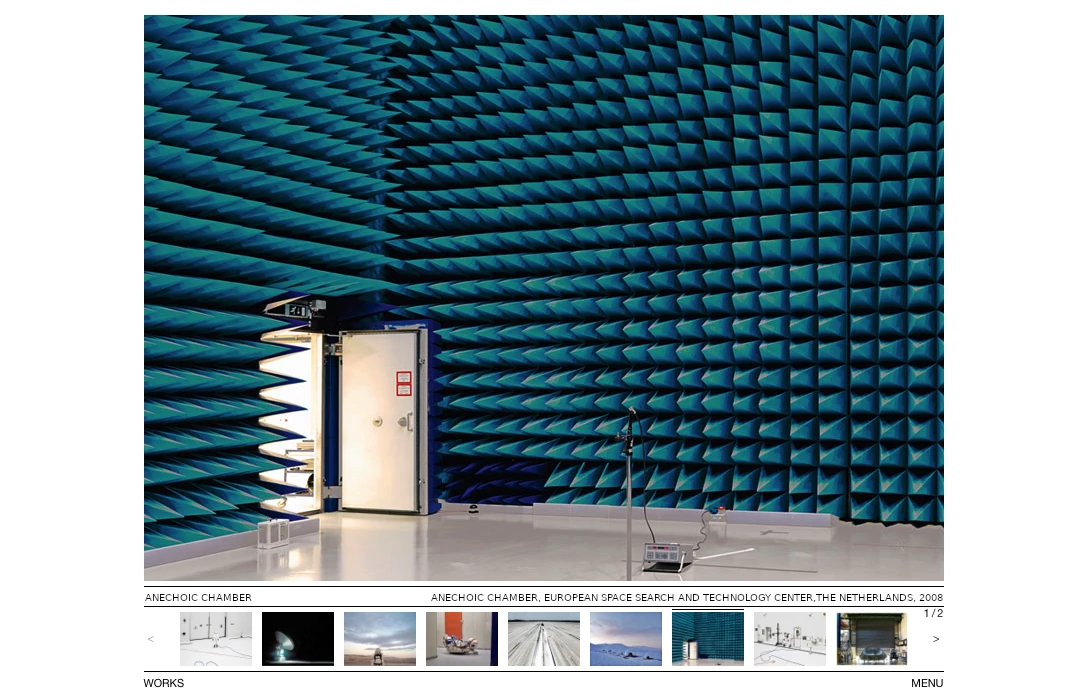The height and width of the screenshot is (700, 1077).
Task: Select the satellite dish night photo thumbnail
Action: pos(297,638)
